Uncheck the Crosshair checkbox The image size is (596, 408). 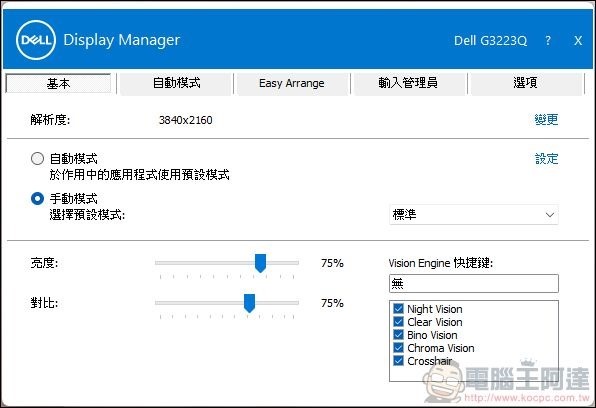398,360
